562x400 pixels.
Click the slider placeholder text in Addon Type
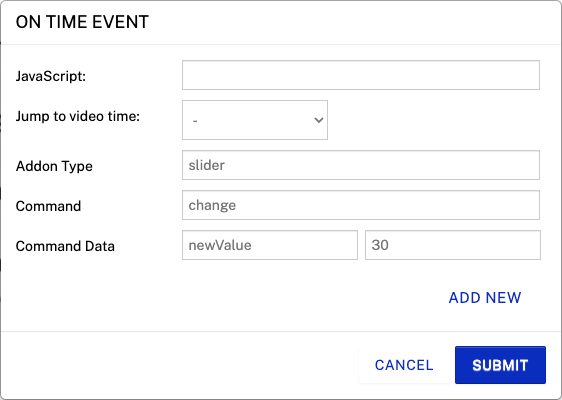(207, 165)
